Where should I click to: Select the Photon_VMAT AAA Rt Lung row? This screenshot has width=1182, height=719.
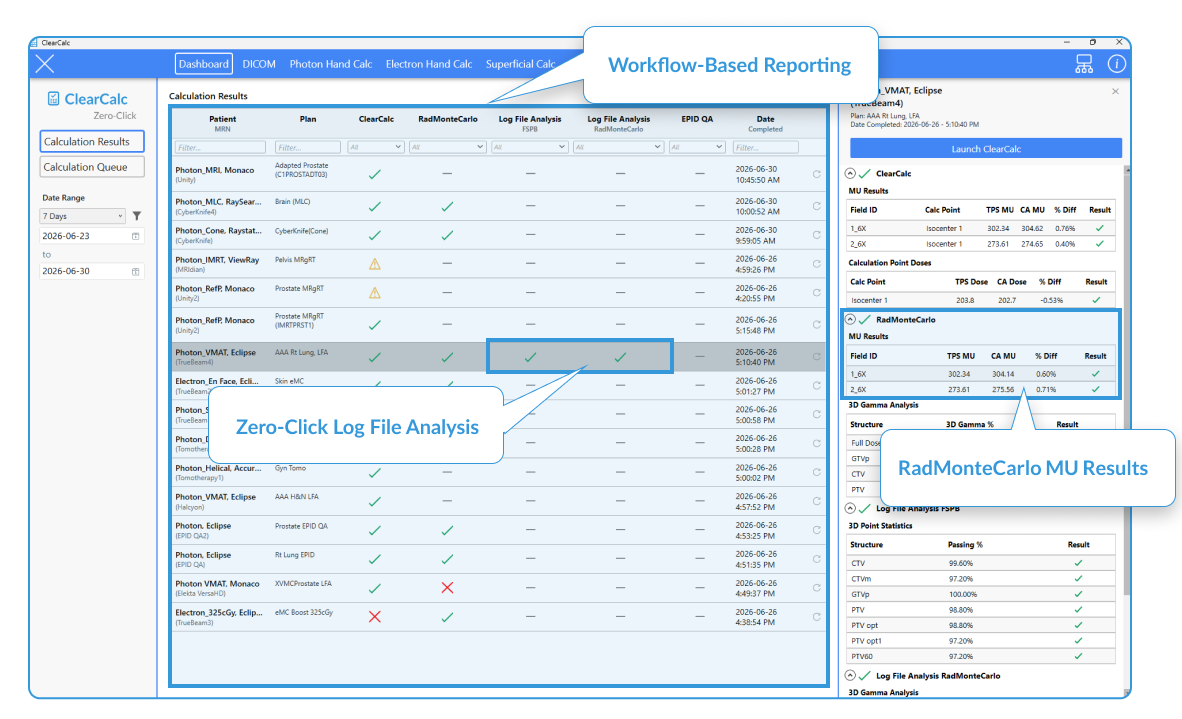[498, 357]
